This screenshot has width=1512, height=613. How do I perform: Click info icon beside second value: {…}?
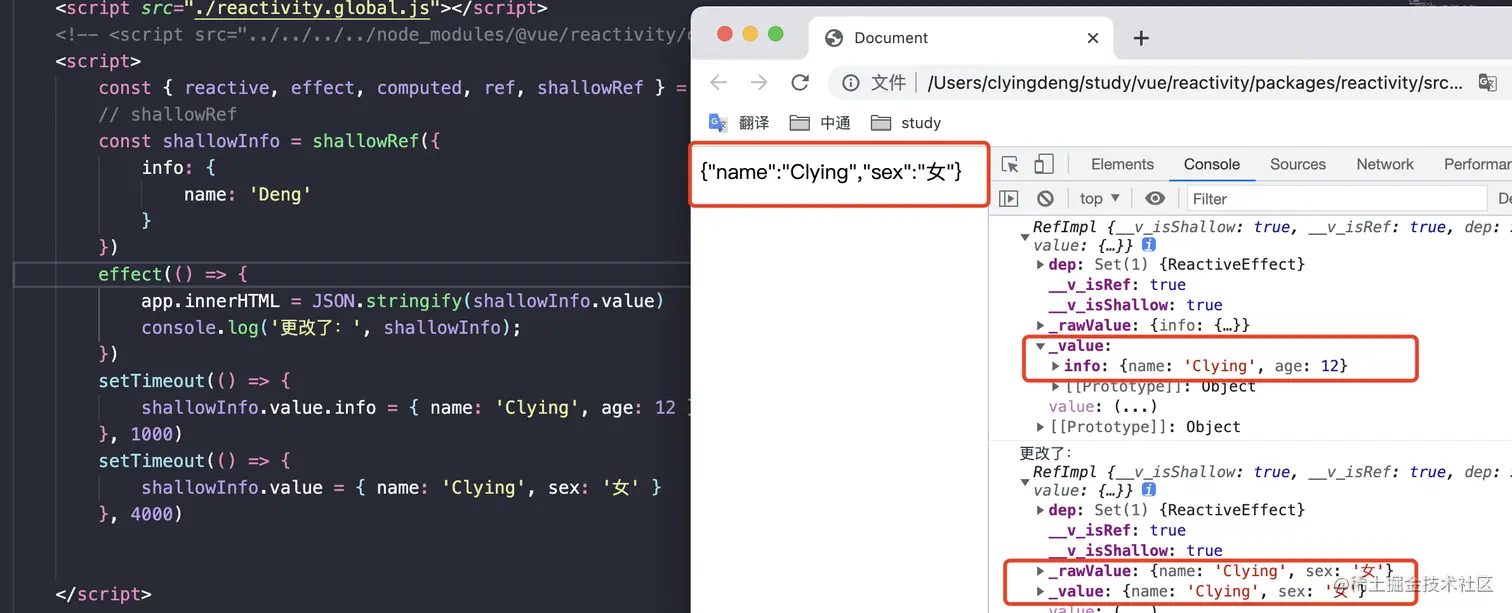coord(1149,490)
